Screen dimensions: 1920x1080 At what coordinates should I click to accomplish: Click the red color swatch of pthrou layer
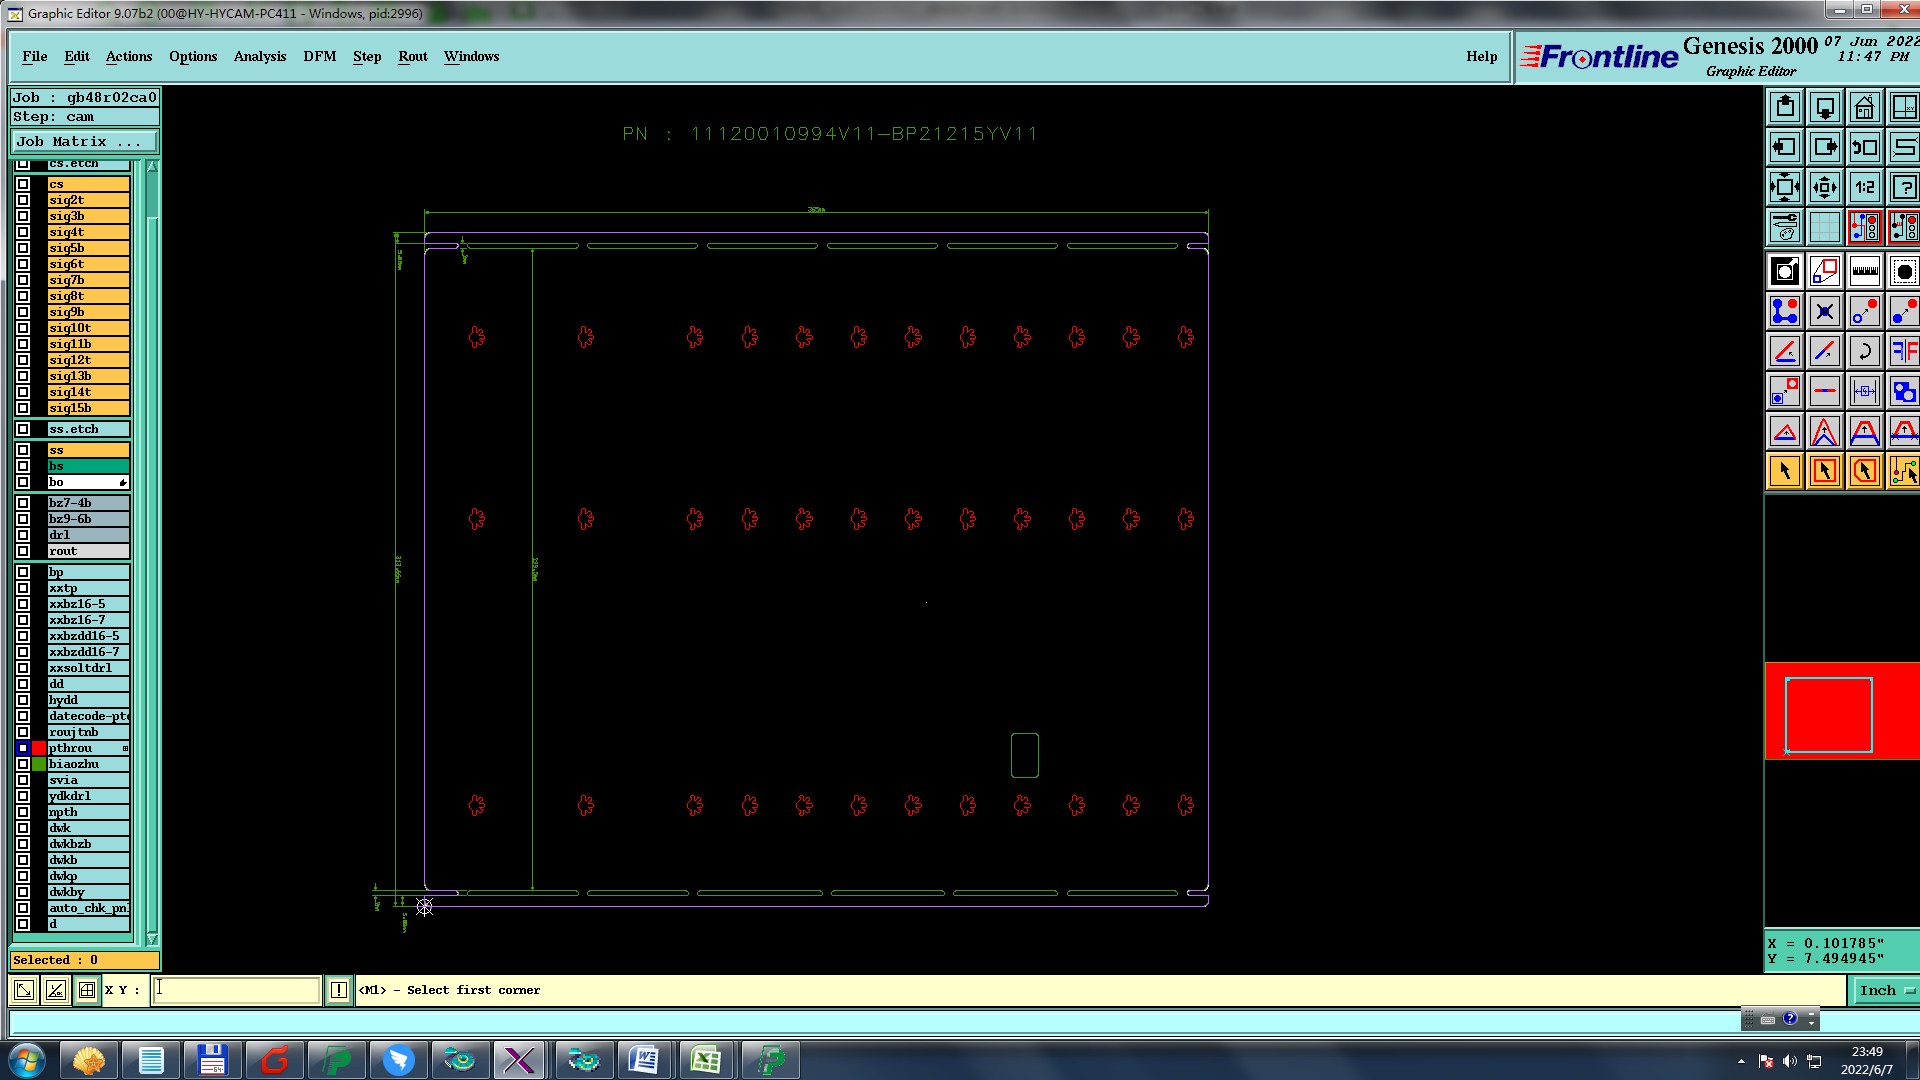coord(39,748)
